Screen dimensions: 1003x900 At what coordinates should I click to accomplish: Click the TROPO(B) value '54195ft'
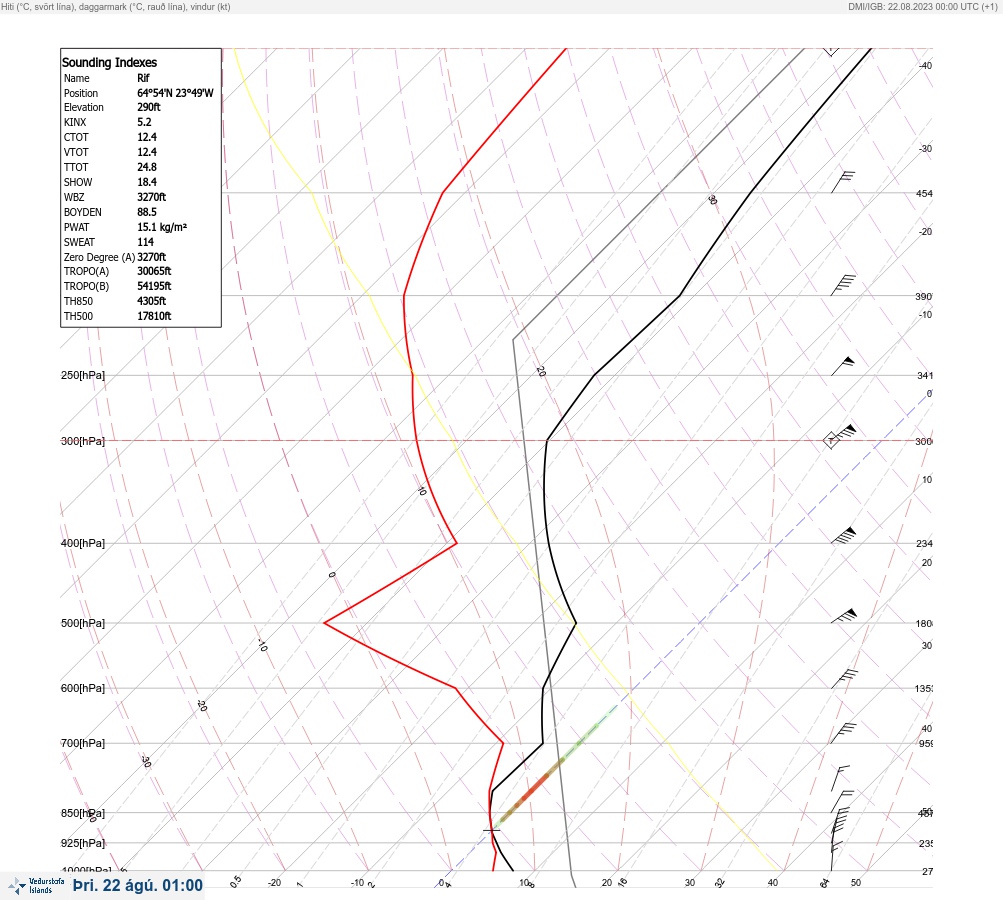point(154,286)
